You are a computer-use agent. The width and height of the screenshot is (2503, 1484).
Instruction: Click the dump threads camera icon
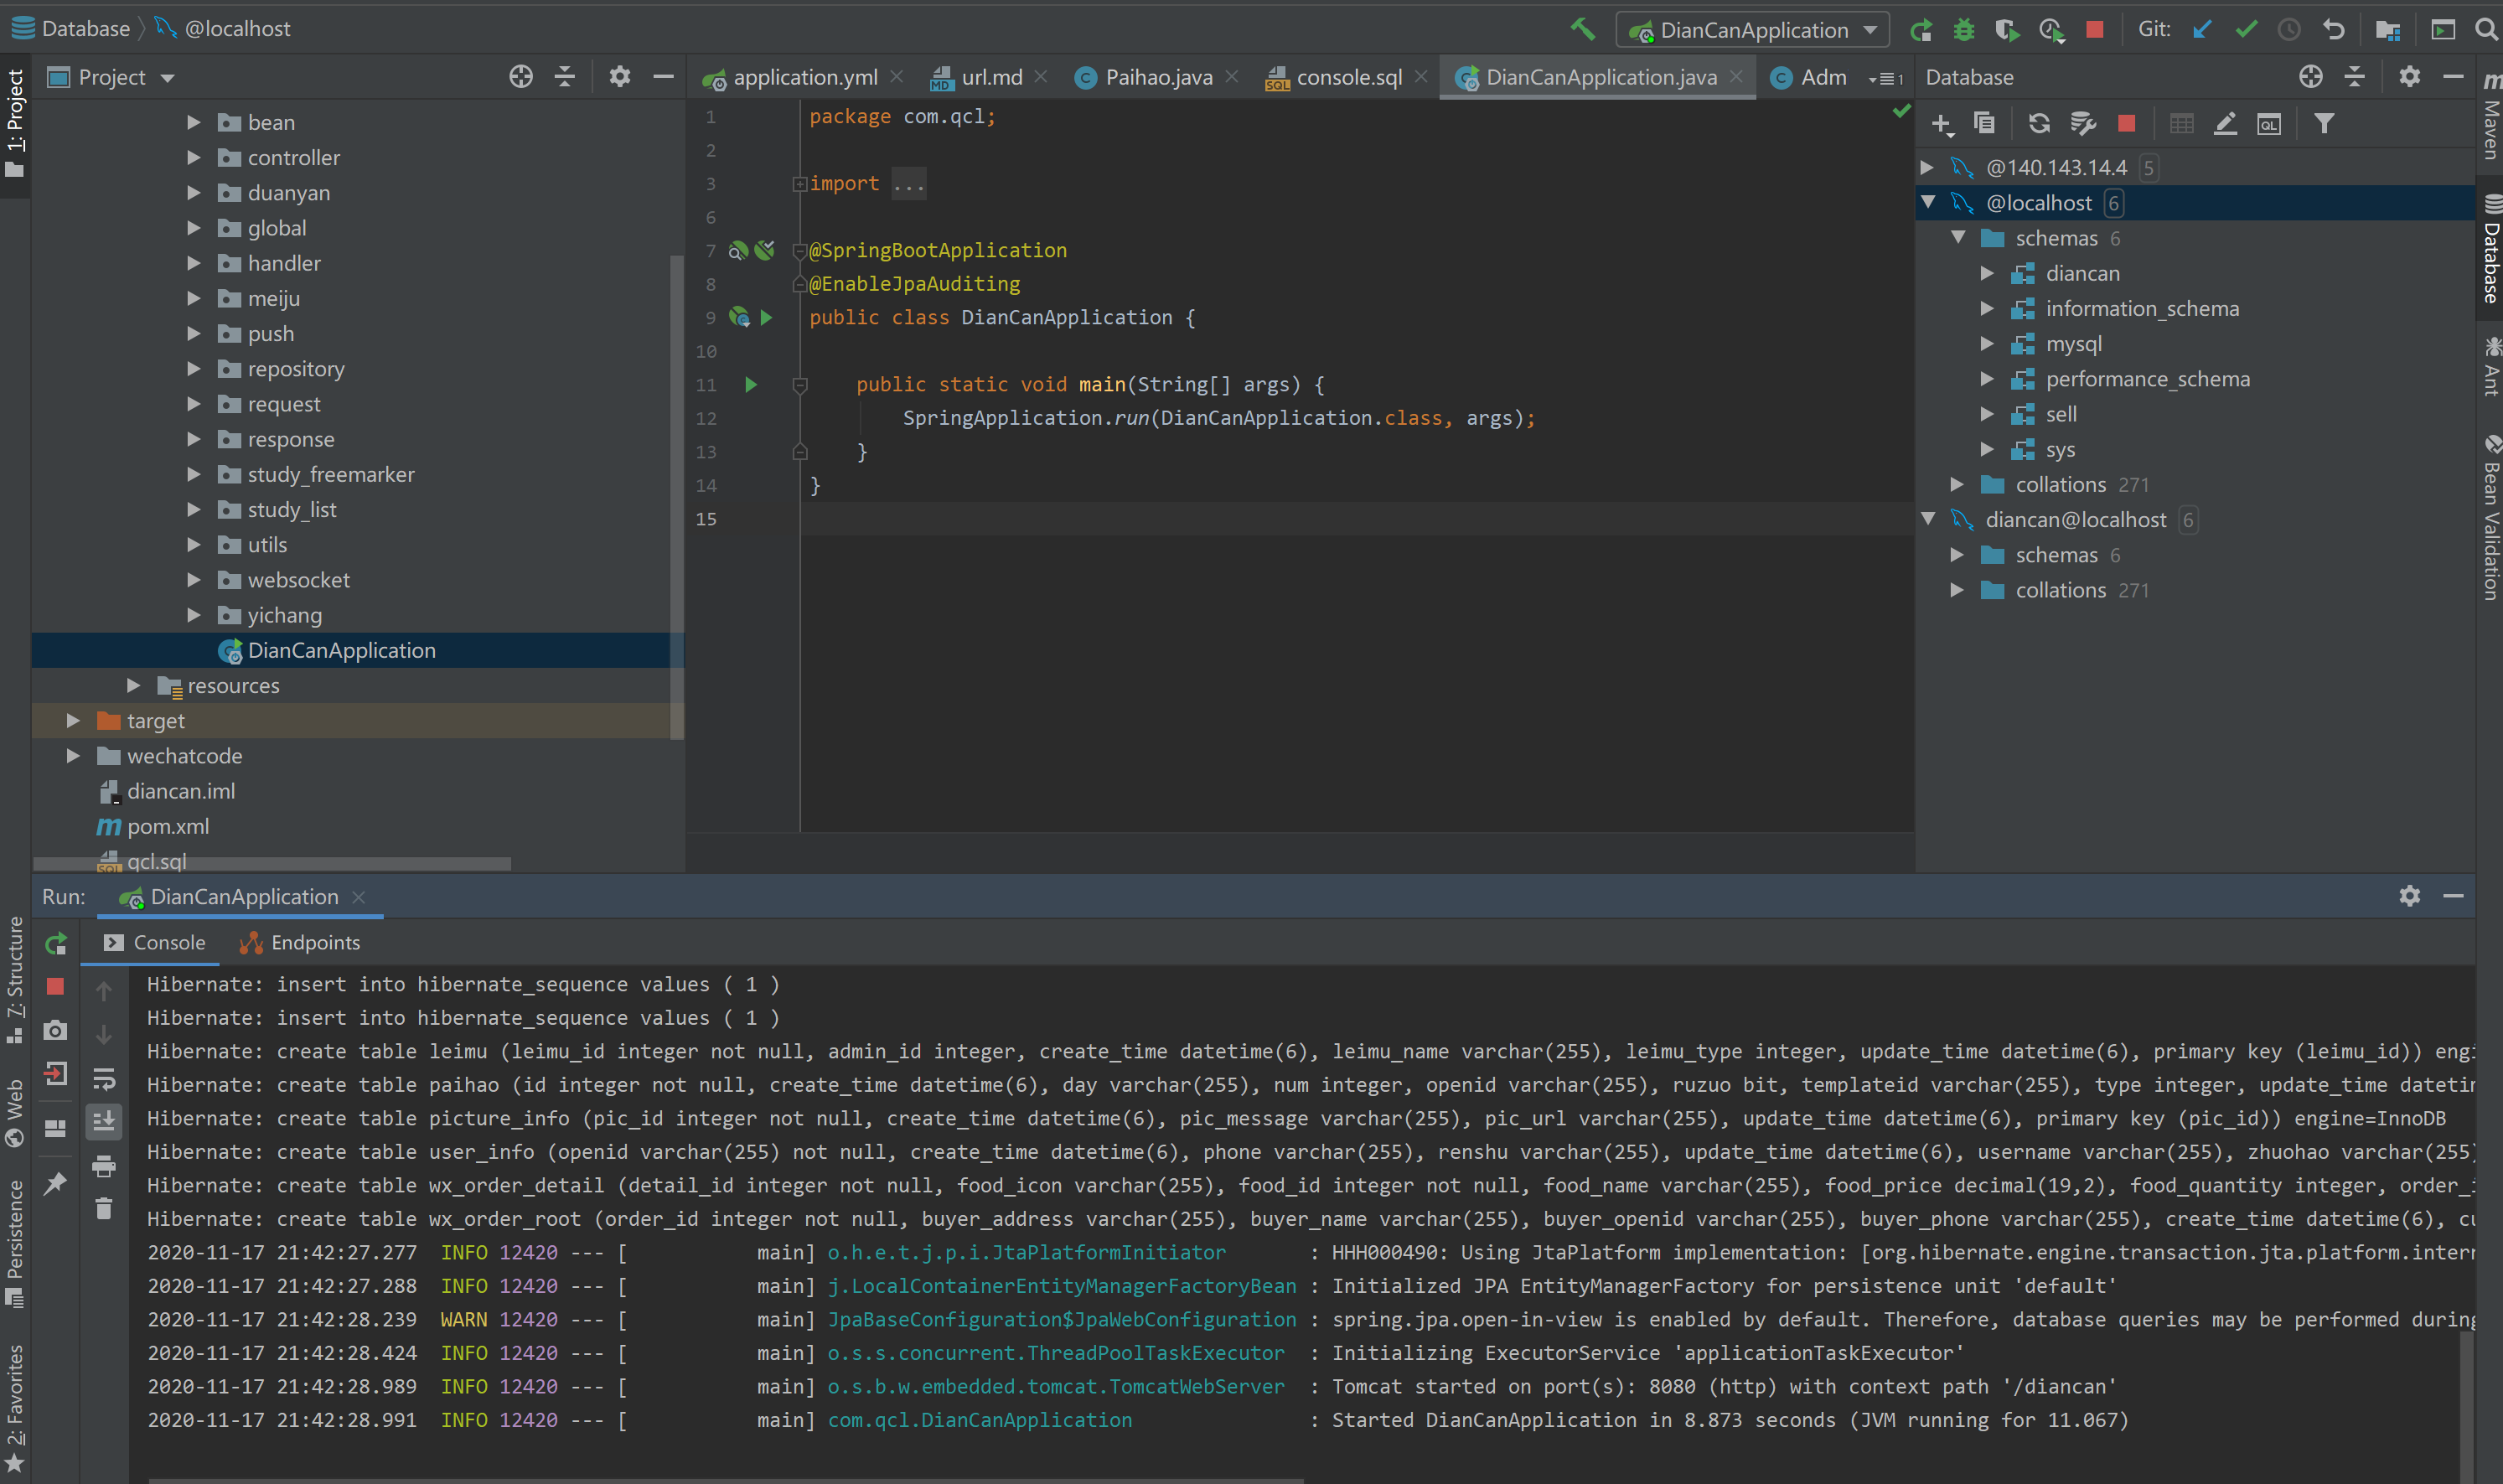click(x=56, y=1030)
